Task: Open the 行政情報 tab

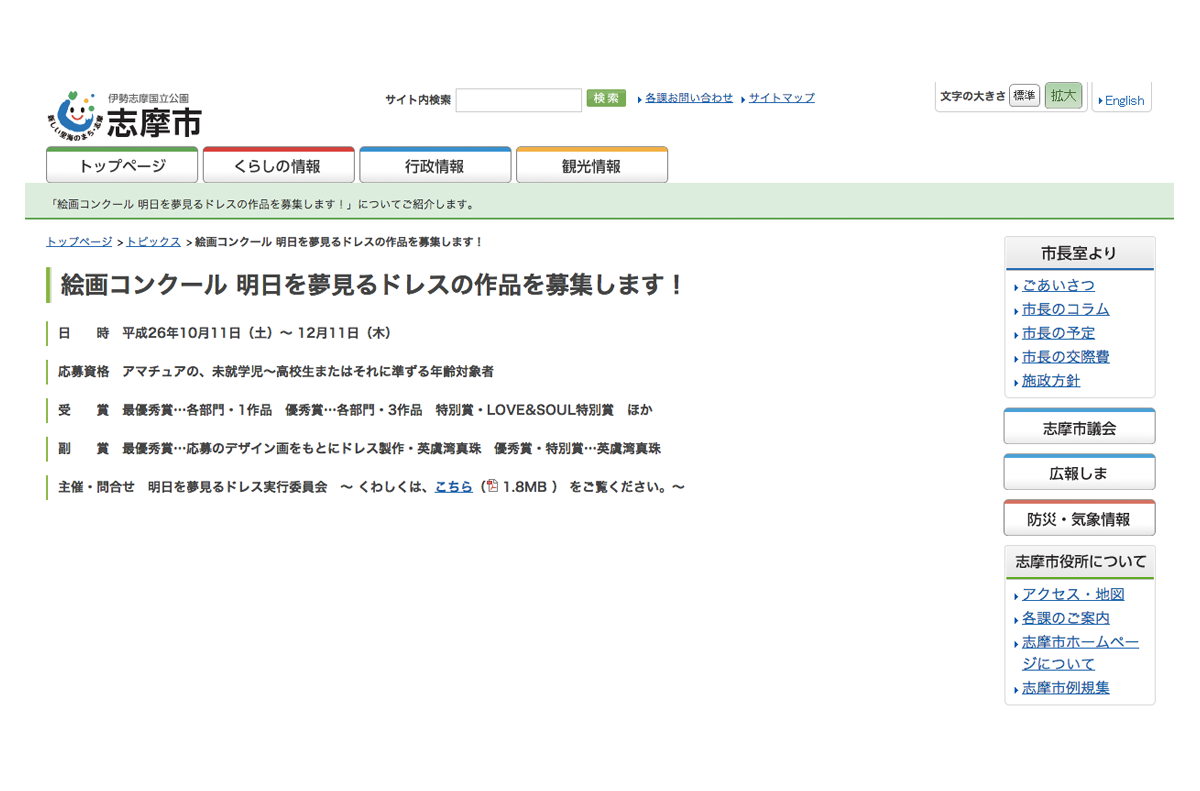Action: pyautogui.click(x=435, y=166)
